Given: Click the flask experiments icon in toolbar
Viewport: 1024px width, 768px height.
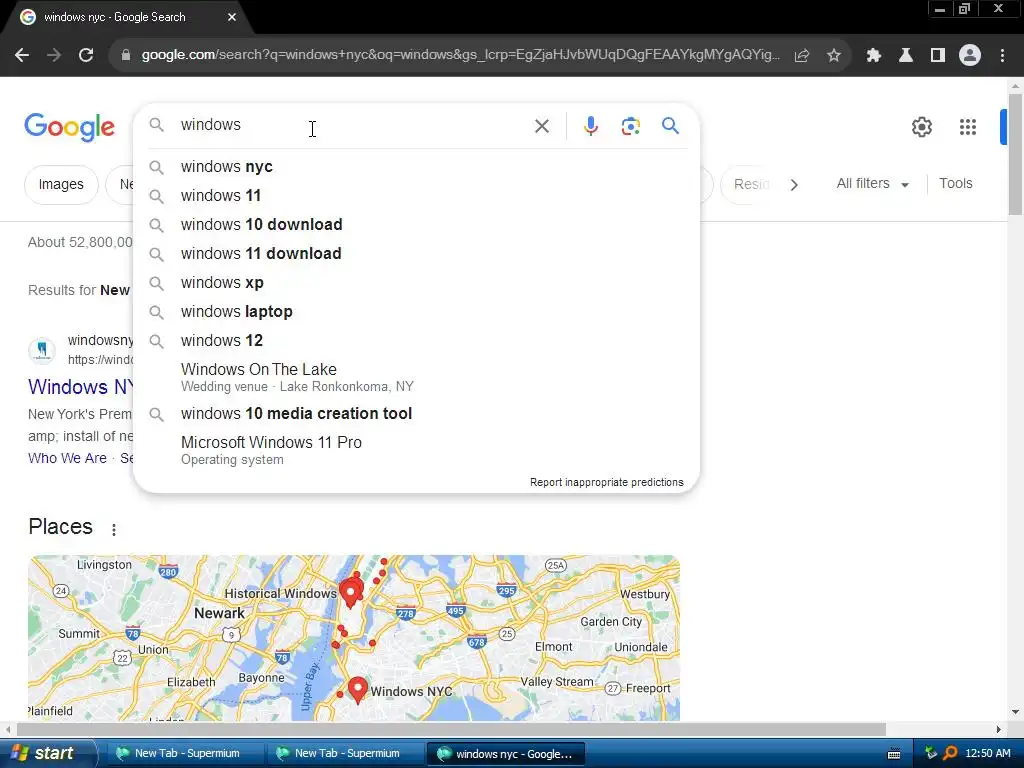Looking at the screenshot, I should point(906,56).
